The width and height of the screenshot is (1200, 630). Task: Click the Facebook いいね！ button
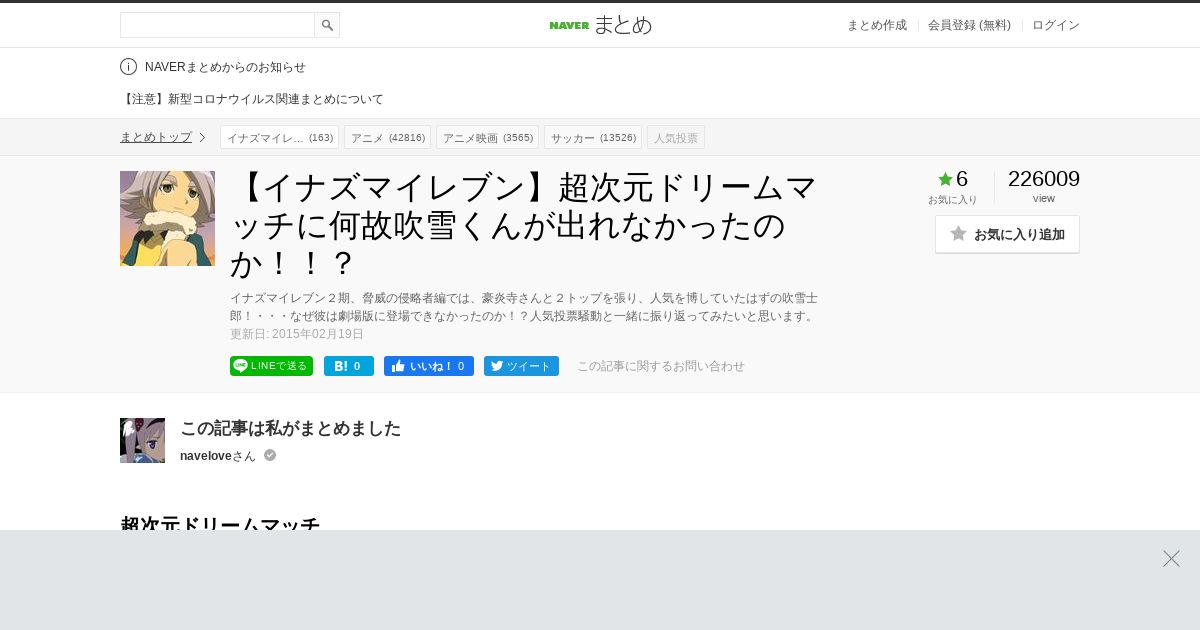429,366
